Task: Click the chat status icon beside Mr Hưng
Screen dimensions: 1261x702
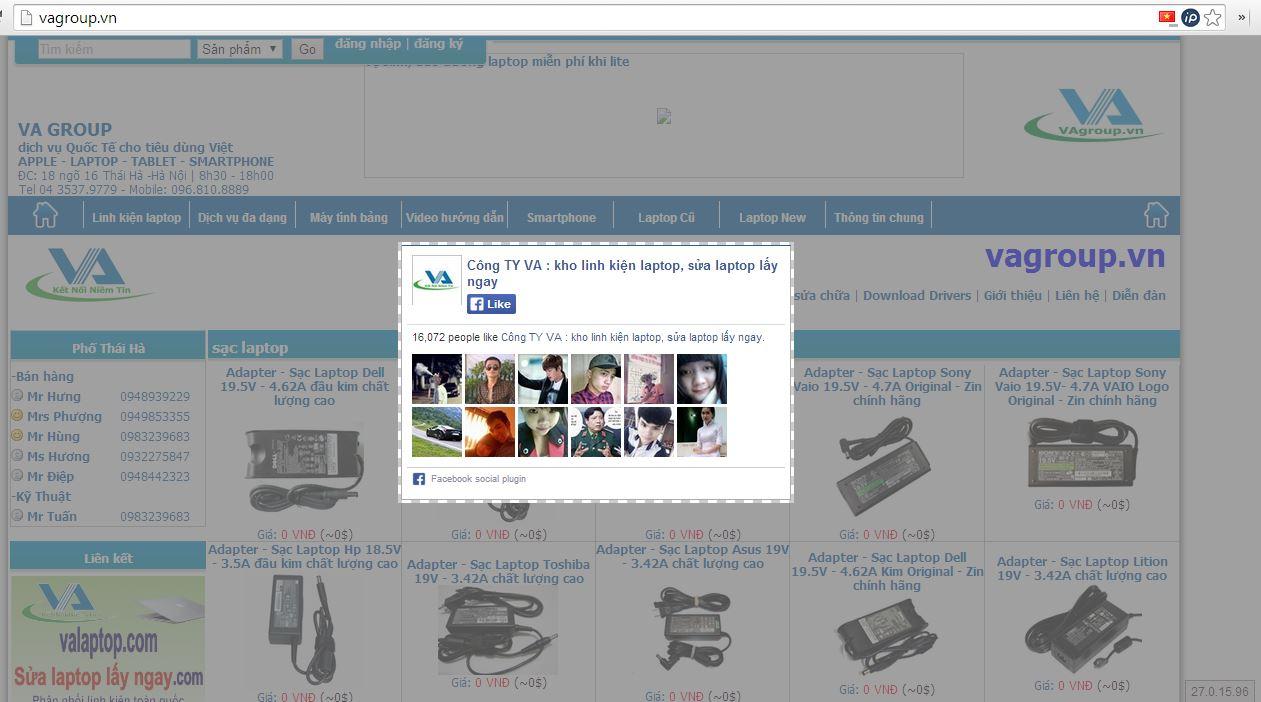Action: tap(17, 396)
